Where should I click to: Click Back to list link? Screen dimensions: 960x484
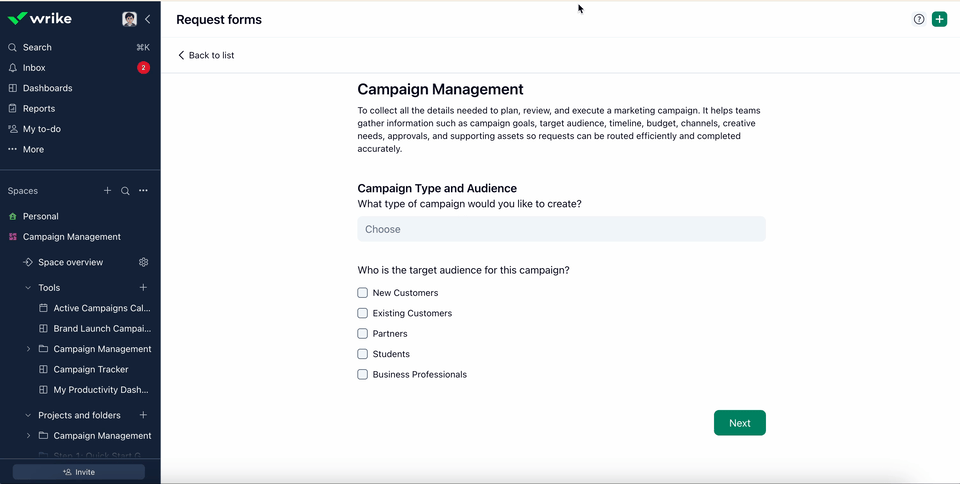(x=206, y=55)
